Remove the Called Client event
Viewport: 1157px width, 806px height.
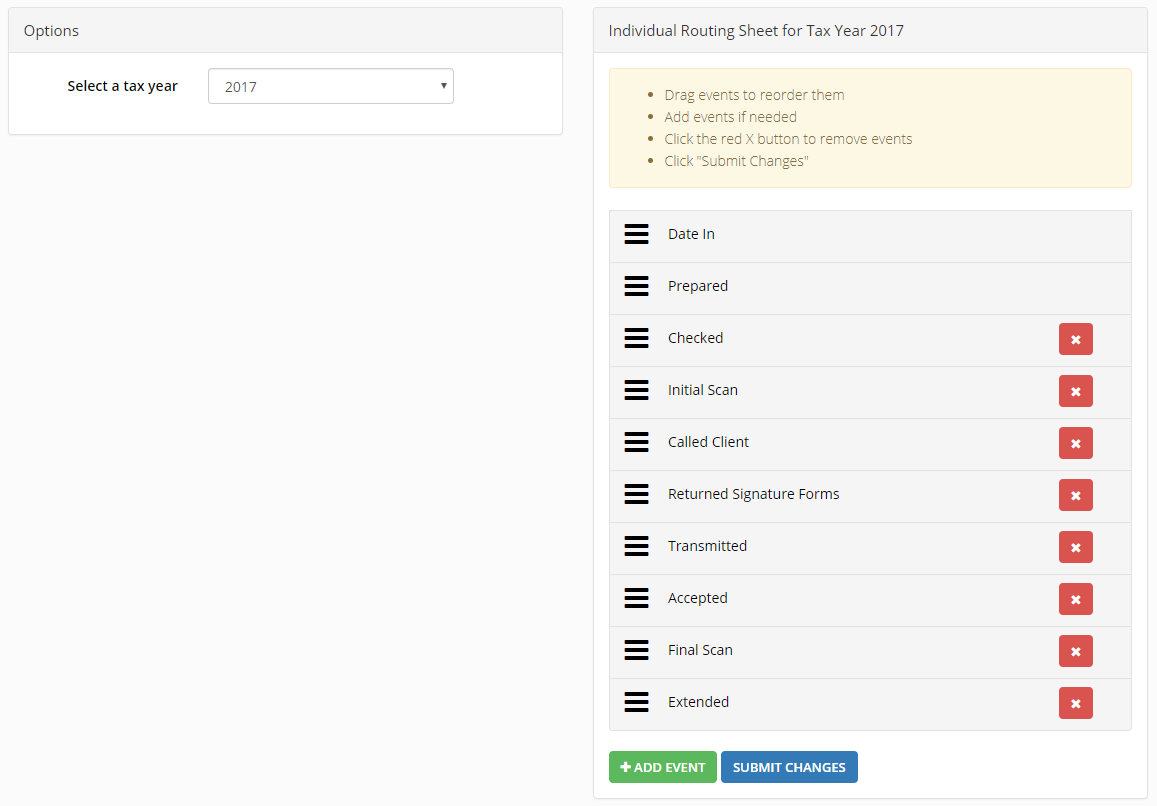coord(1075,444)
